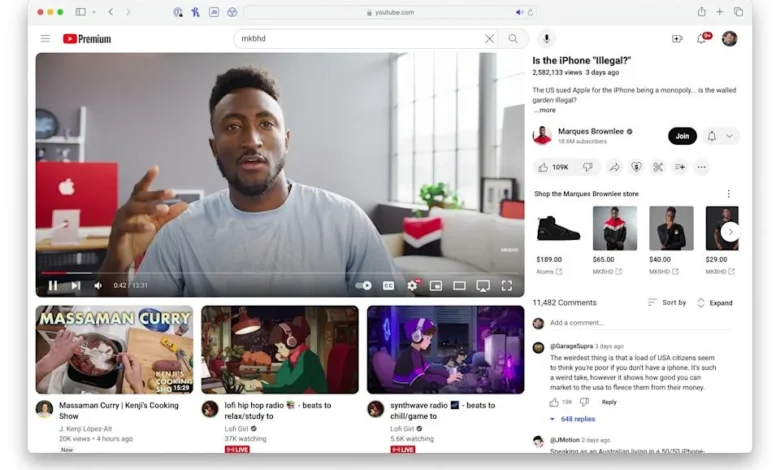780x470 pixels.
Task: Save video to playlist icon
Action: (680, 167)
